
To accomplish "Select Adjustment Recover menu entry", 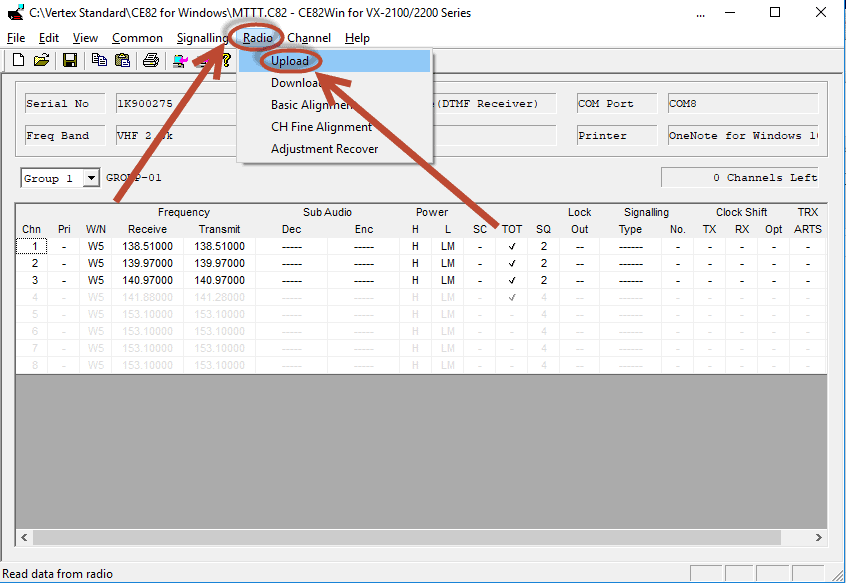I will pyautogui.click(x=324, y=149).
